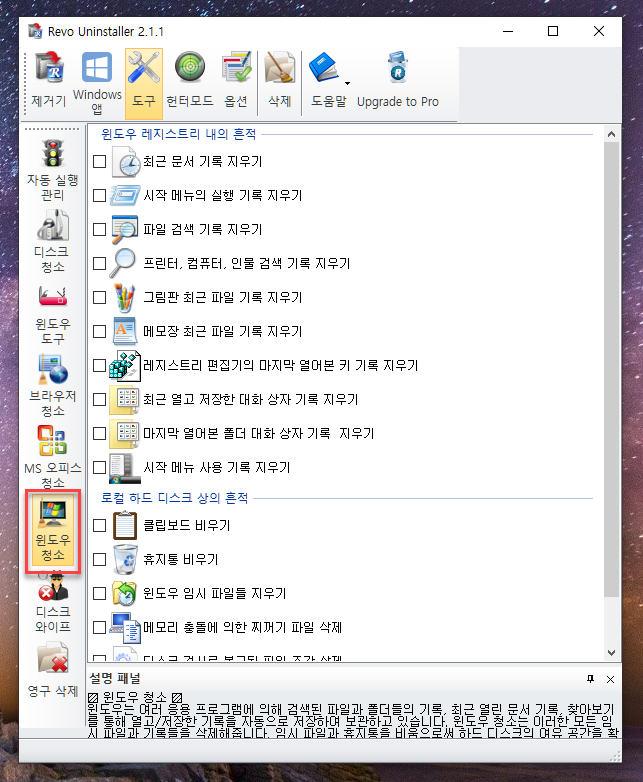Select 로컬 하드 디스크 상의 흔적 header

(x=175, y=498)
